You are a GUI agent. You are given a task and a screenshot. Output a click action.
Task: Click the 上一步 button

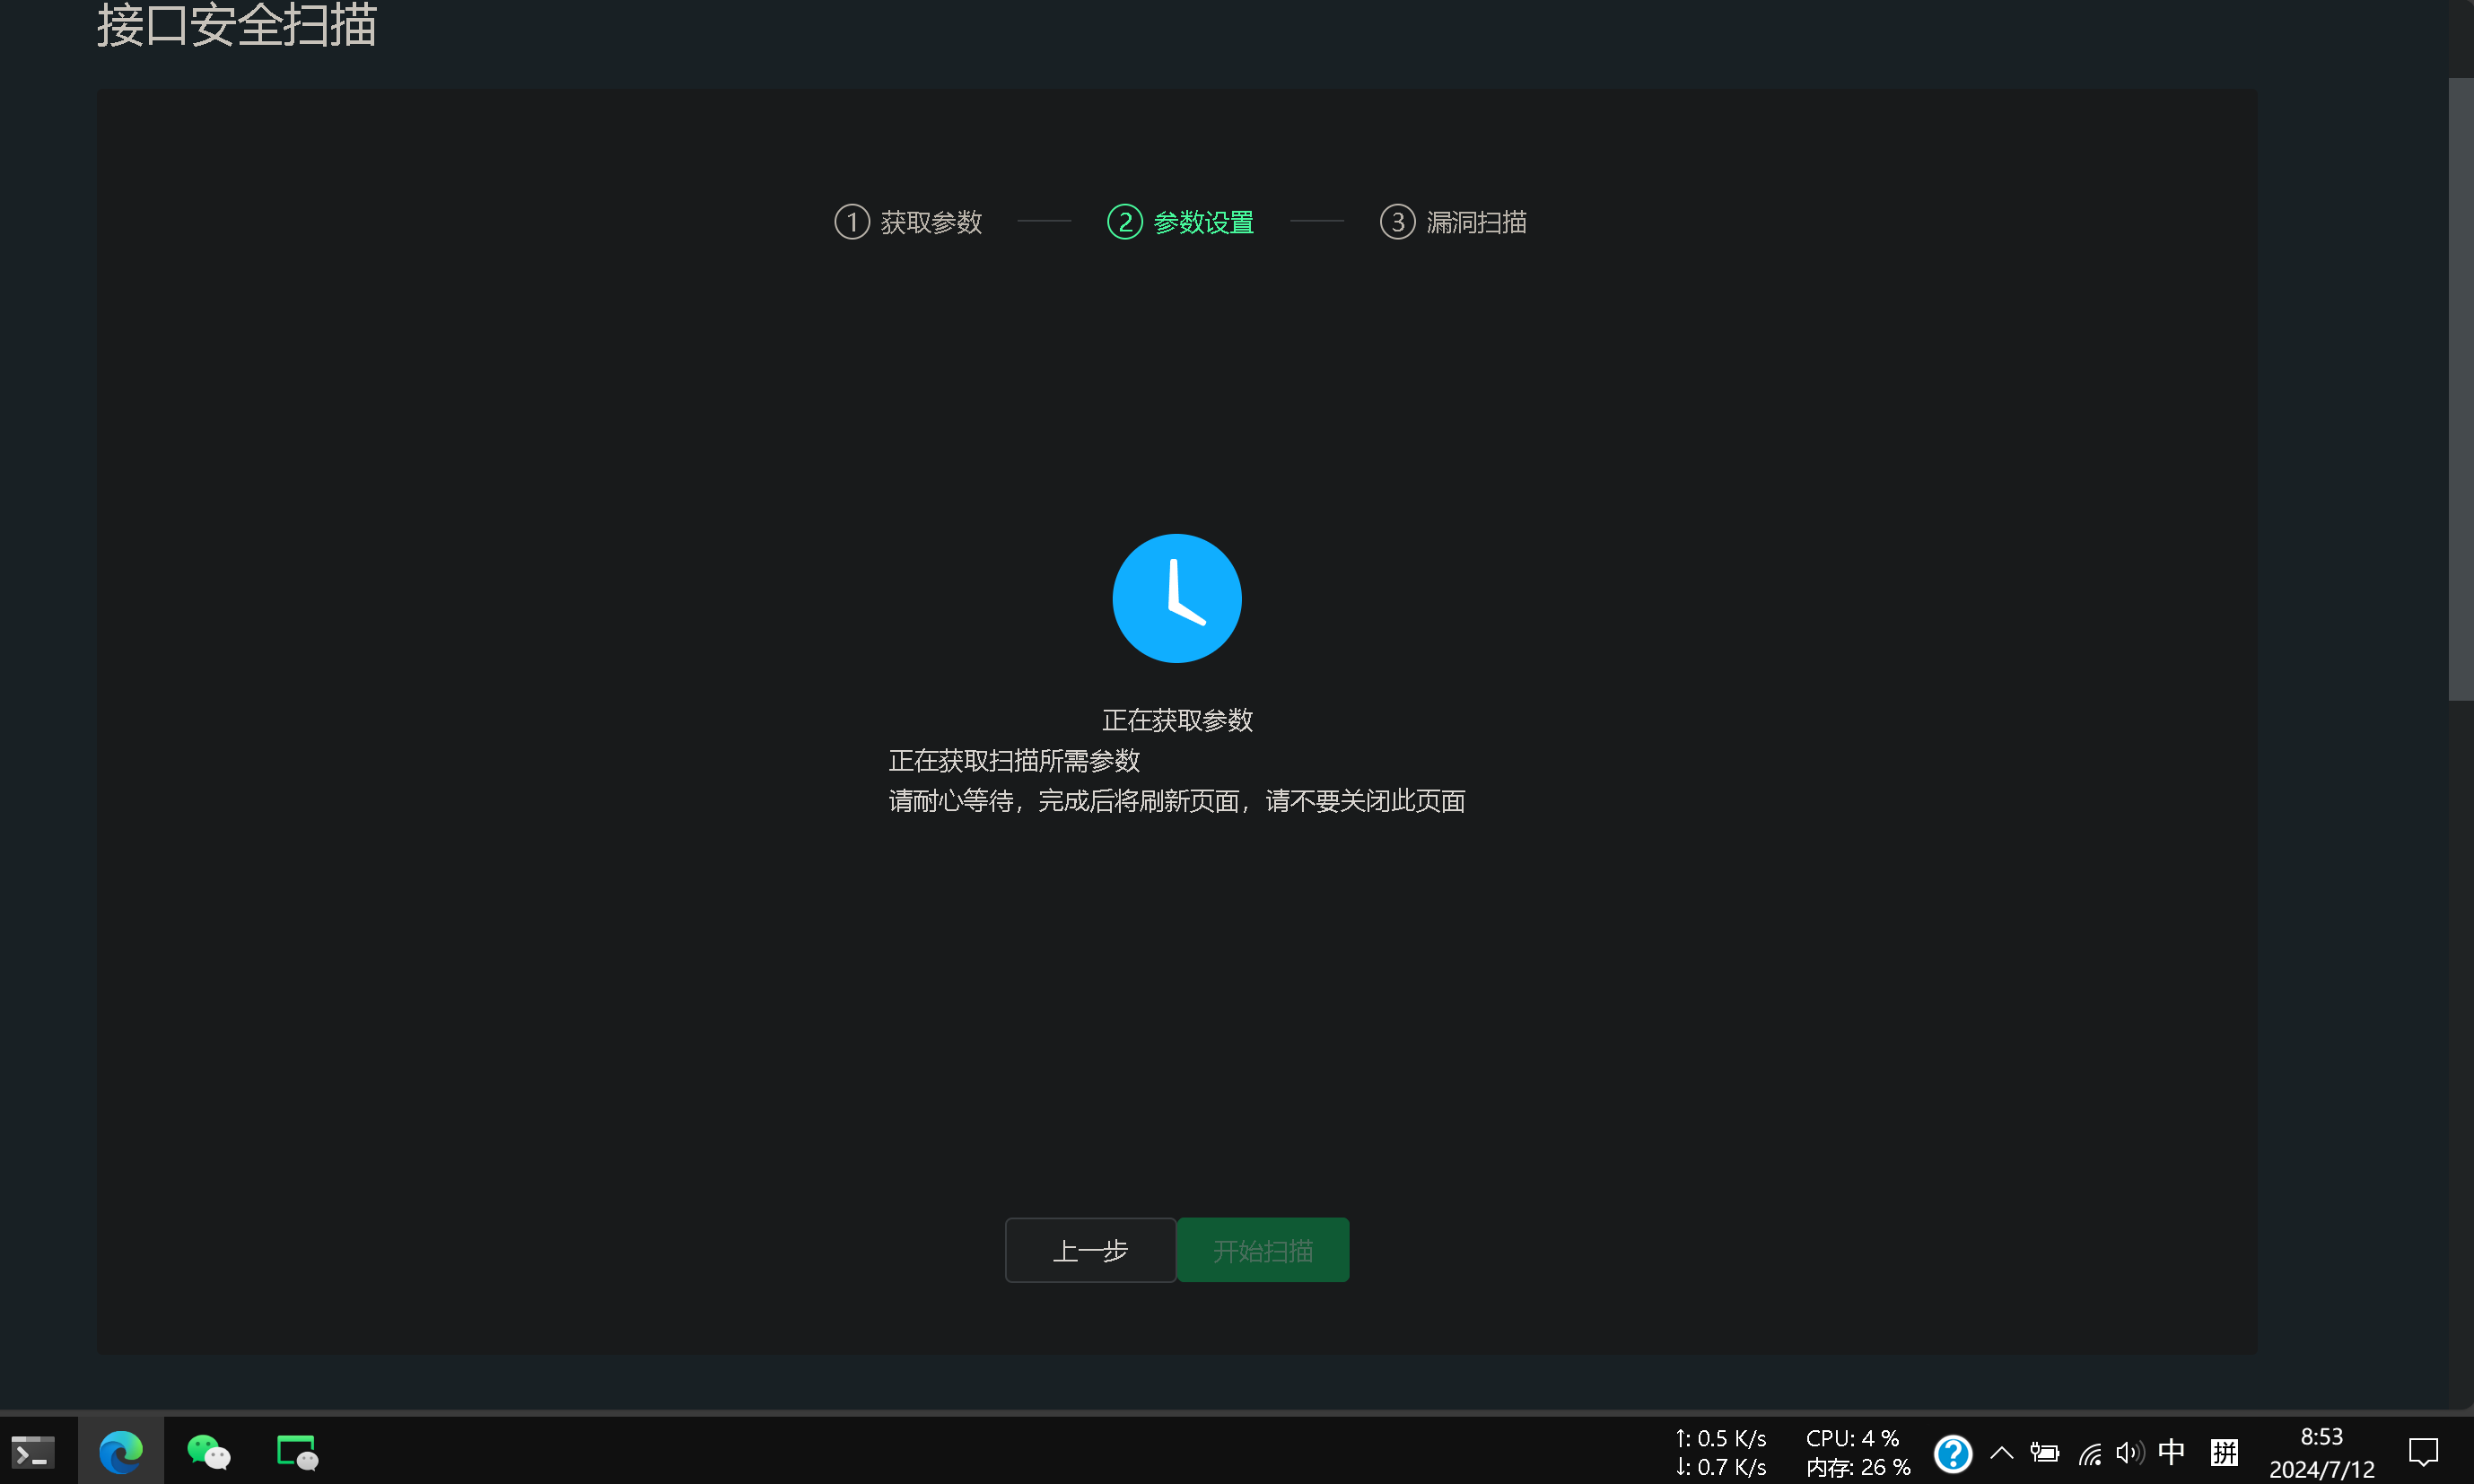pos(1090,1250)
